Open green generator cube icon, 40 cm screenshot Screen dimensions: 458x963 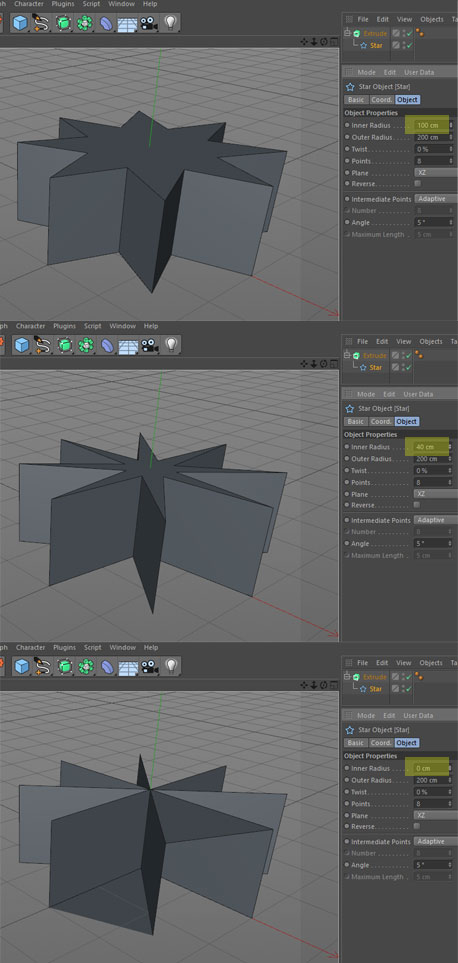[x=64, y=345]
